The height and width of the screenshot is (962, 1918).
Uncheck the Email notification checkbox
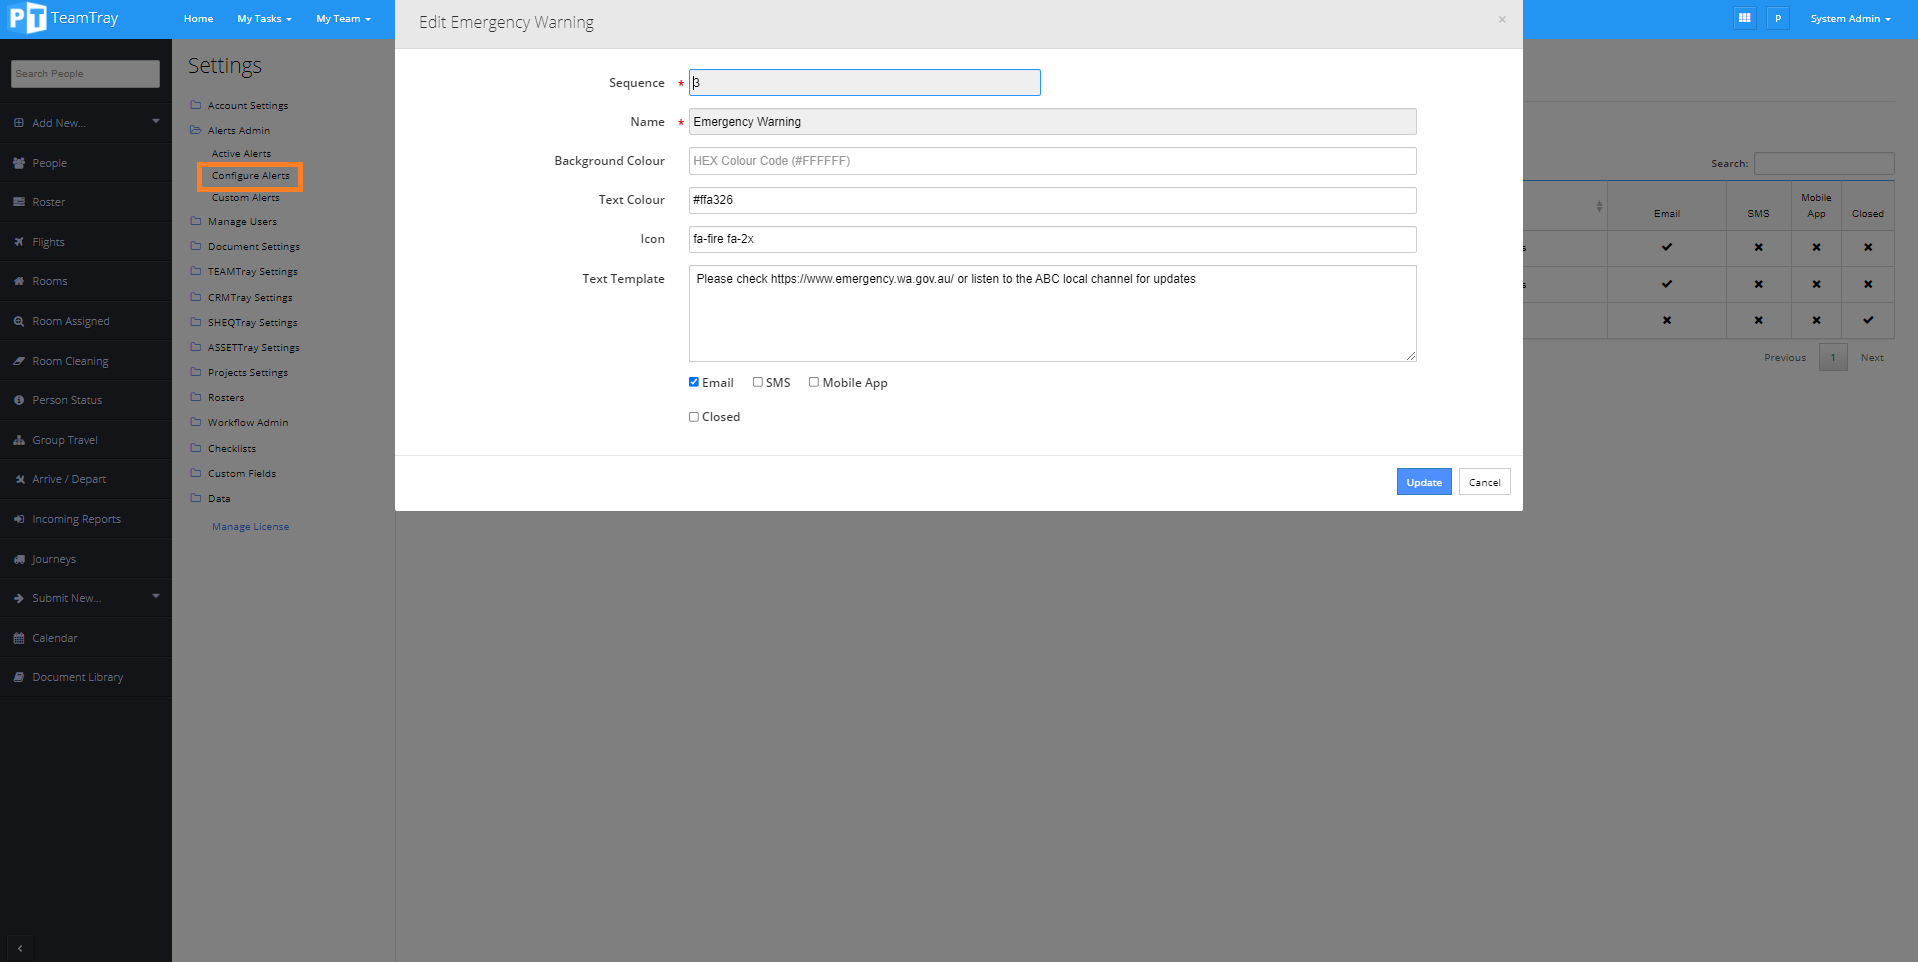[x=694, y=381]
